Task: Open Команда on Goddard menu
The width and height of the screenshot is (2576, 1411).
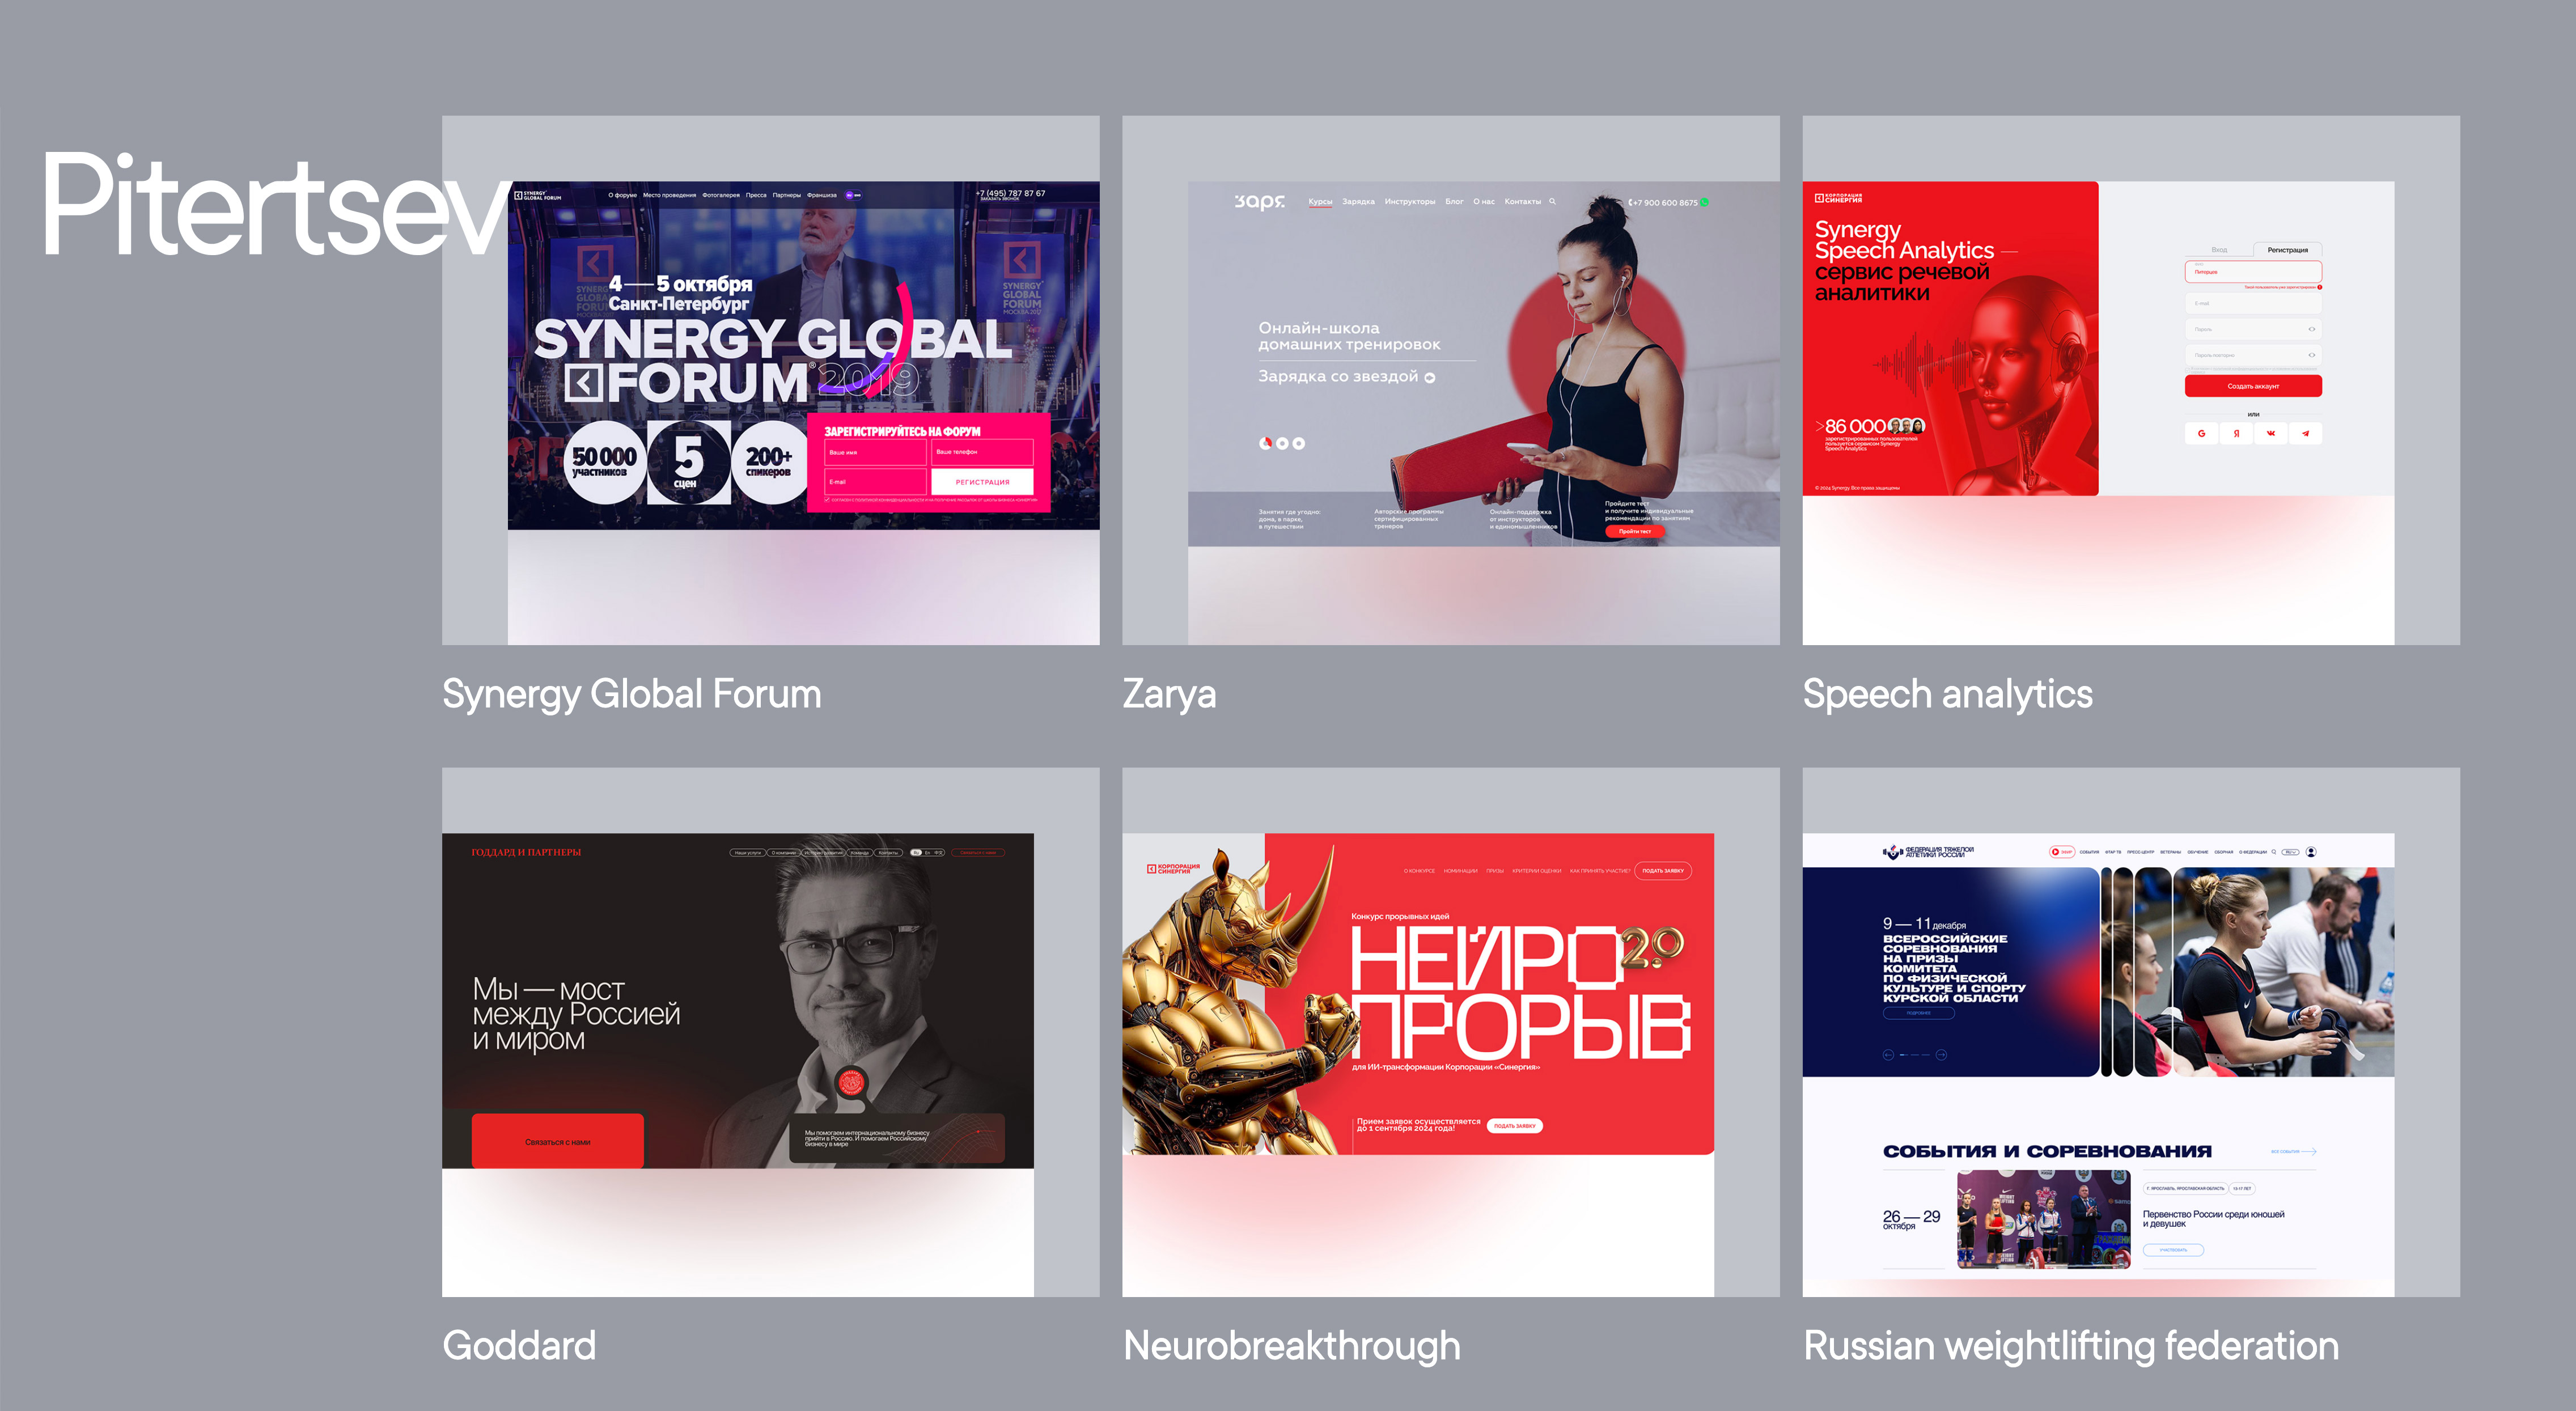Action: click(860, 853)
